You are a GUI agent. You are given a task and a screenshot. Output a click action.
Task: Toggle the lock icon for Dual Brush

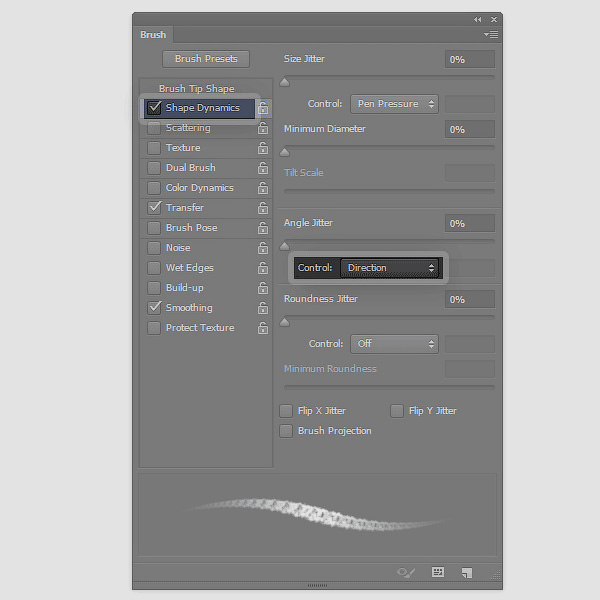coord(263,168)
